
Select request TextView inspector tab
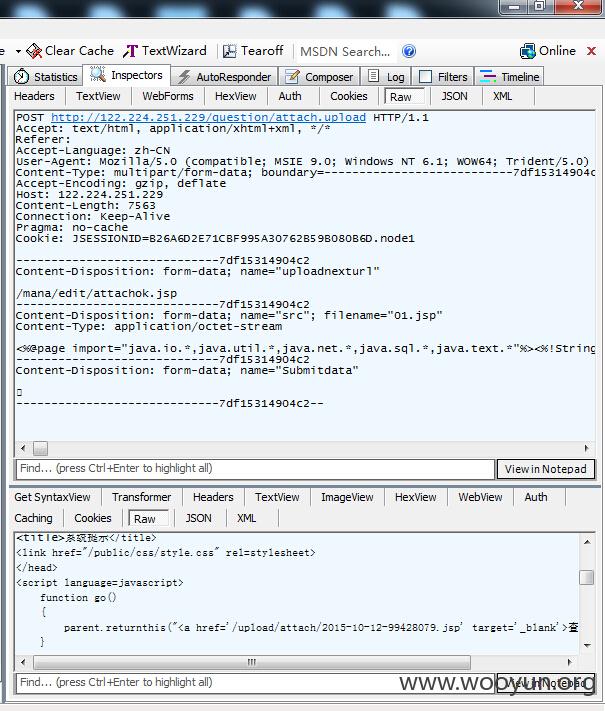pos(98,96)
